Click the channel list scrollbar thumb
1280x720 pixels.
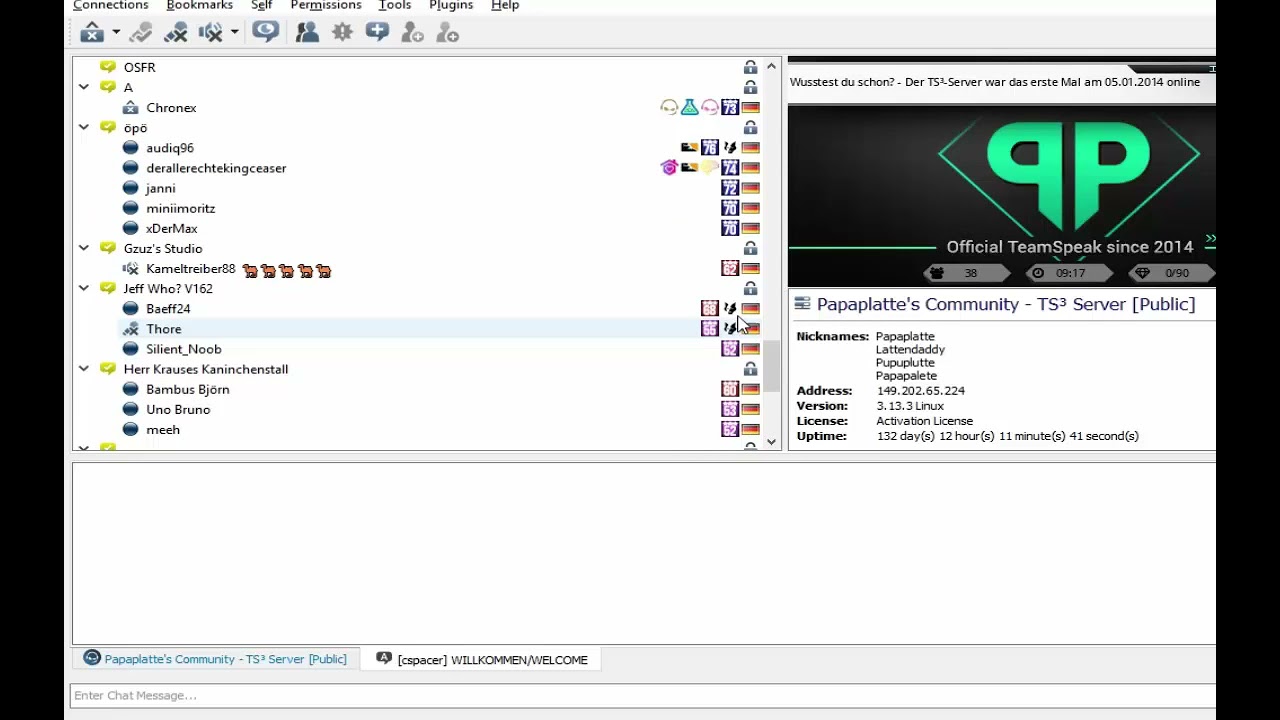pyautogui.click(x=771, y=366)
